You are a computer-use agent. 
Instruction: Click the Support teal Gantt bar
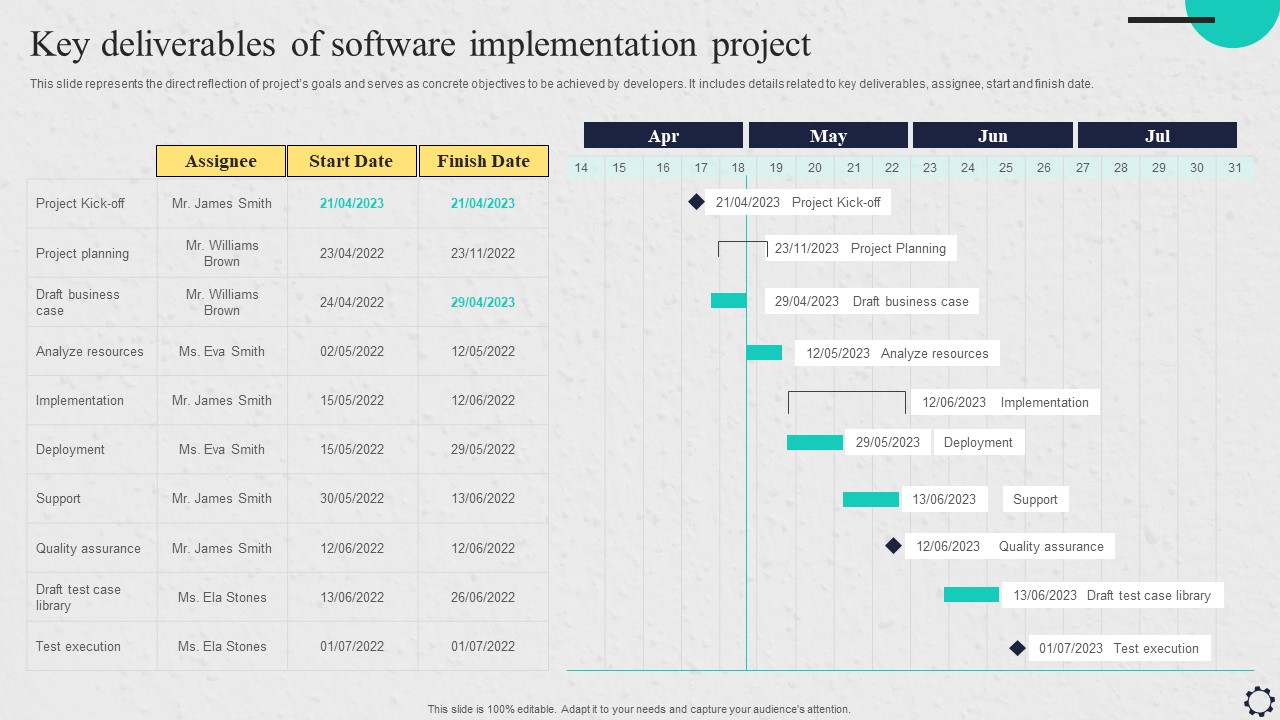(871, 499)
